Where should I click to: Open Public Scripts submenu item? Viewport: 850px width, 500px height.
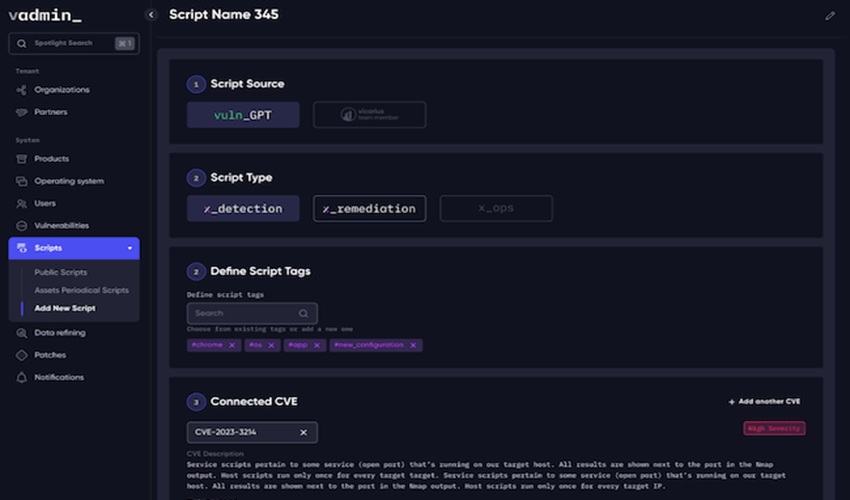pyautogui.click(x=61, y=272)
